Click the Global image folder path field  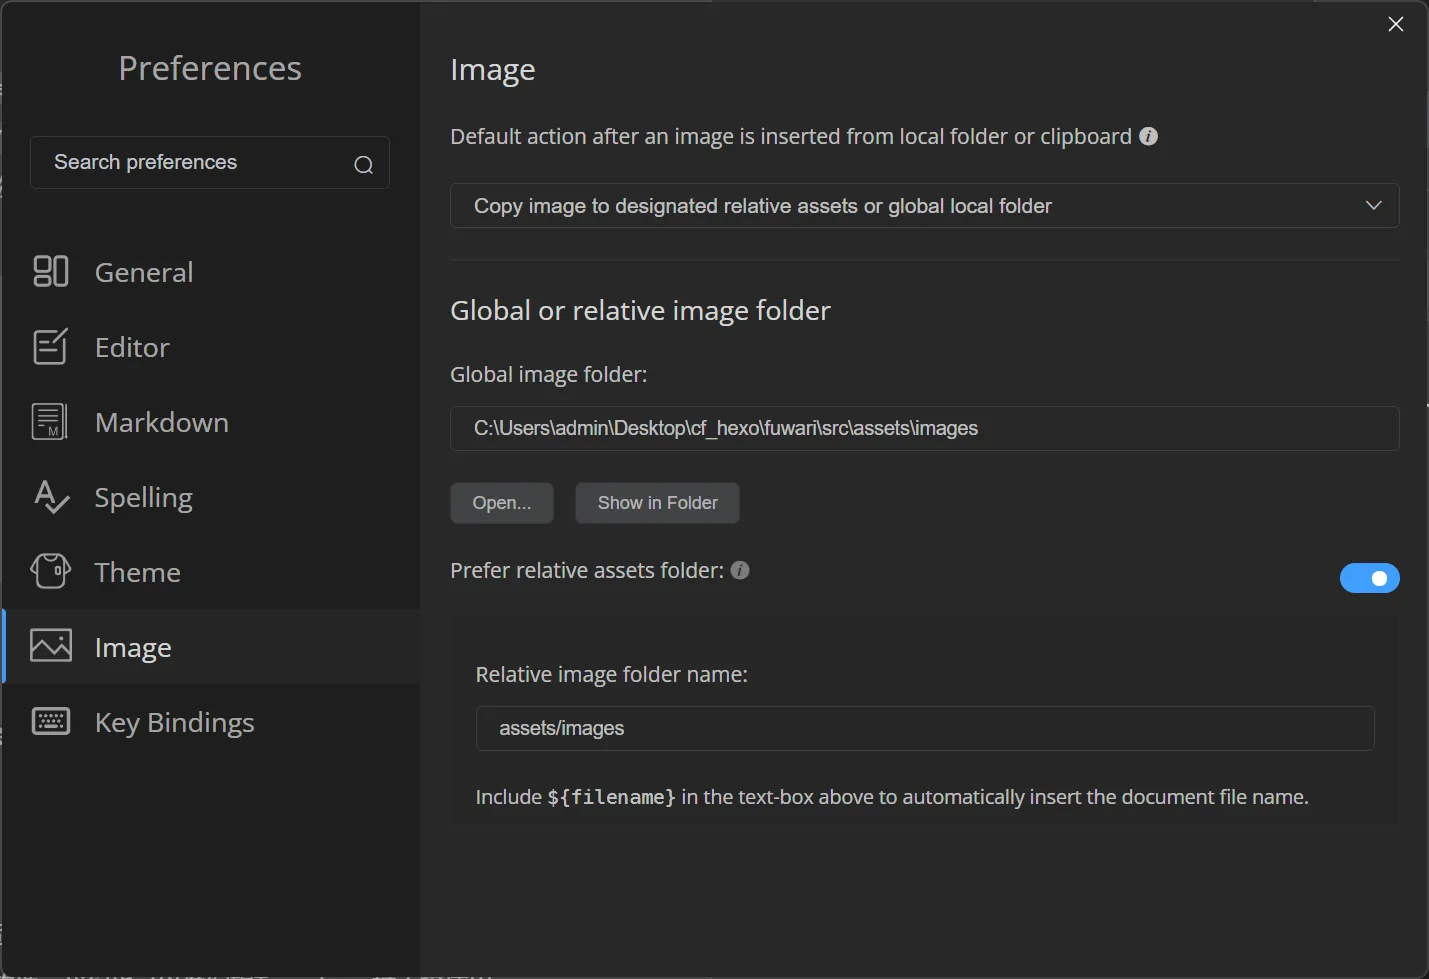point(923,428)
